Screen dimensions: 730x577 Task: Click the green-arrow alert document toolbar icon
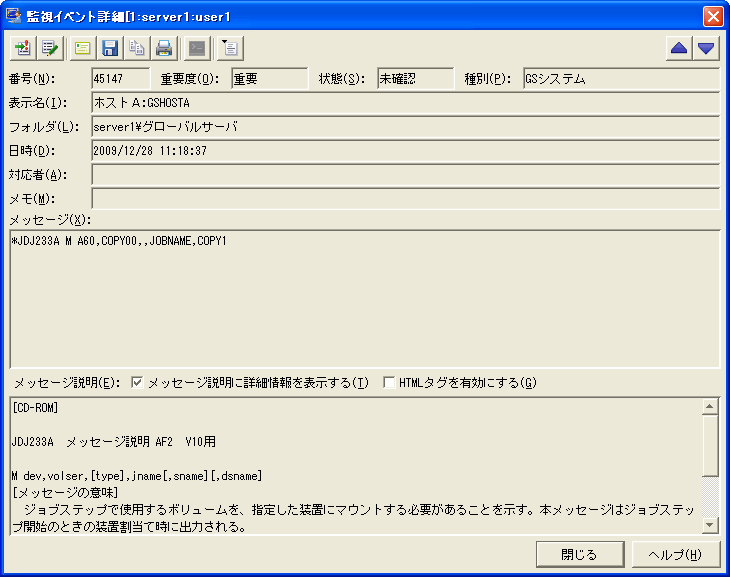pyautogui.click(x=23, y=48)
